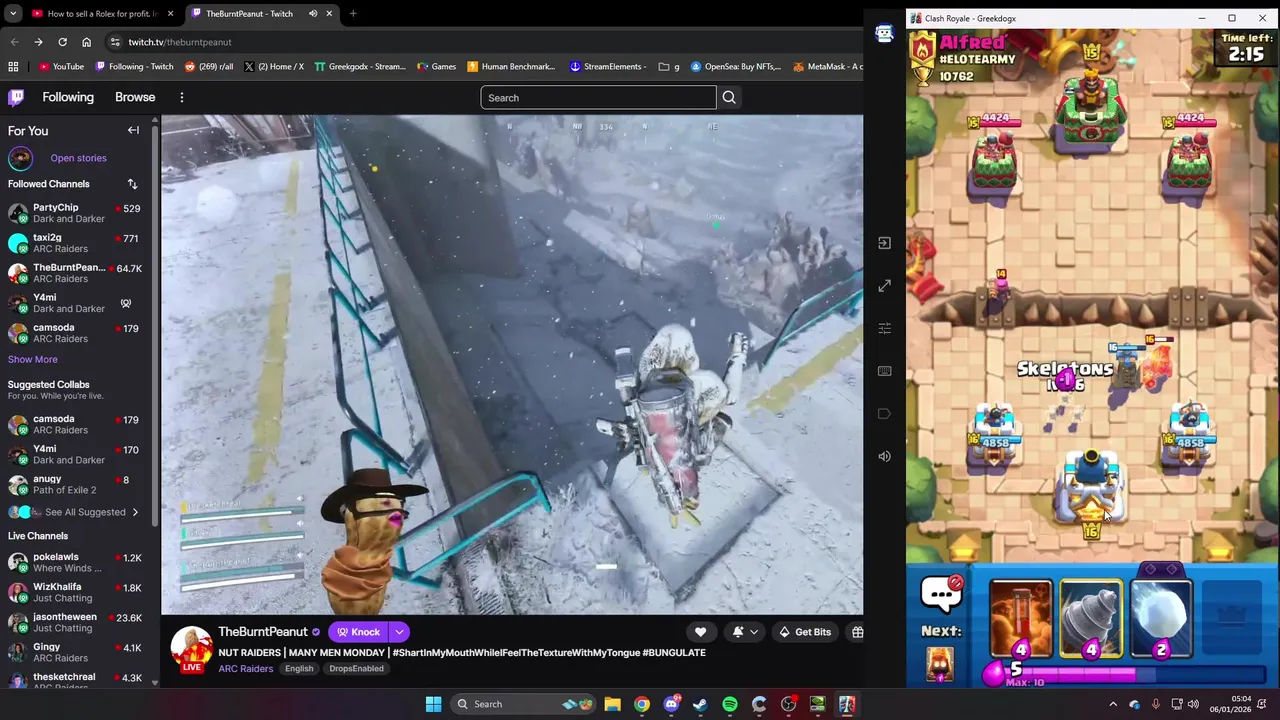Click the fullscreen arrows icon in emulator sidebar
The image size is (1280, 720).
pos(884,286)
